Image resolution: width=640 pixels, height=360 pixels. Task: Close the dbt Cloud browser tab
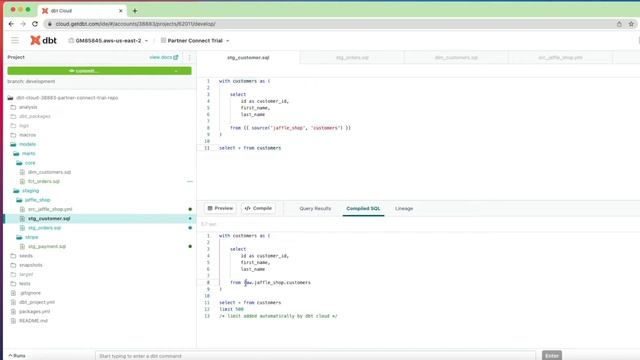(x=120, y=11)
